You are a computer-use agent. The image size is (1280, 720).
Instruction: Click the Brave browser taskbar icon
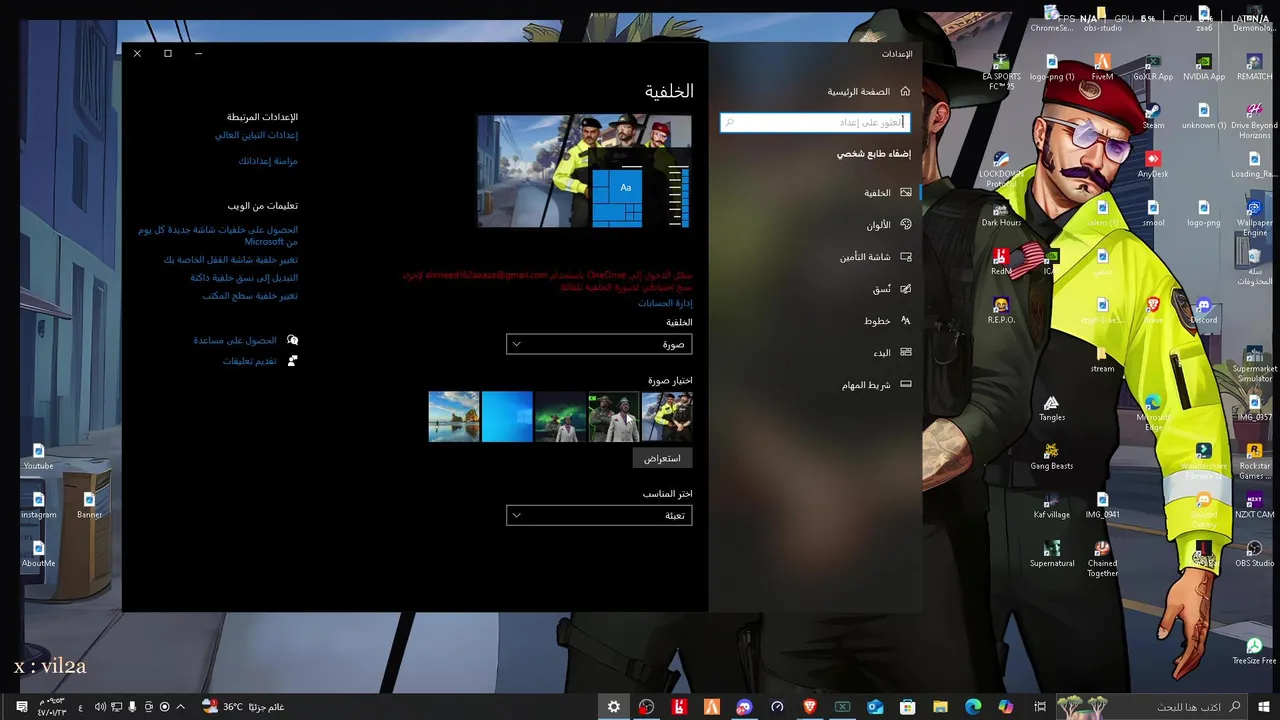click(x=810, y=707)
